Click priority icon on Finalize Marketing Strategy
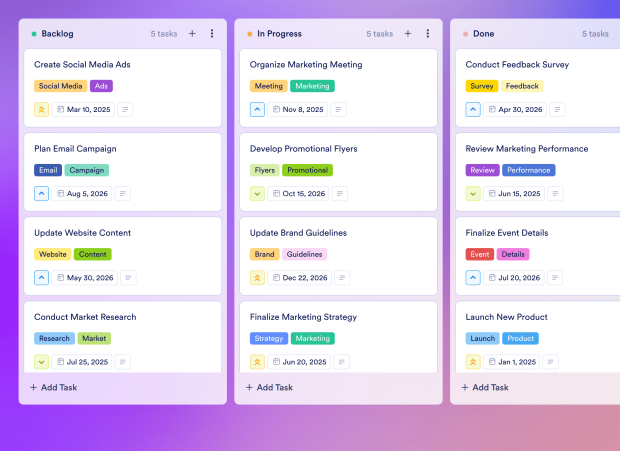Screen dimensions: 620x451 coord(257,362)
